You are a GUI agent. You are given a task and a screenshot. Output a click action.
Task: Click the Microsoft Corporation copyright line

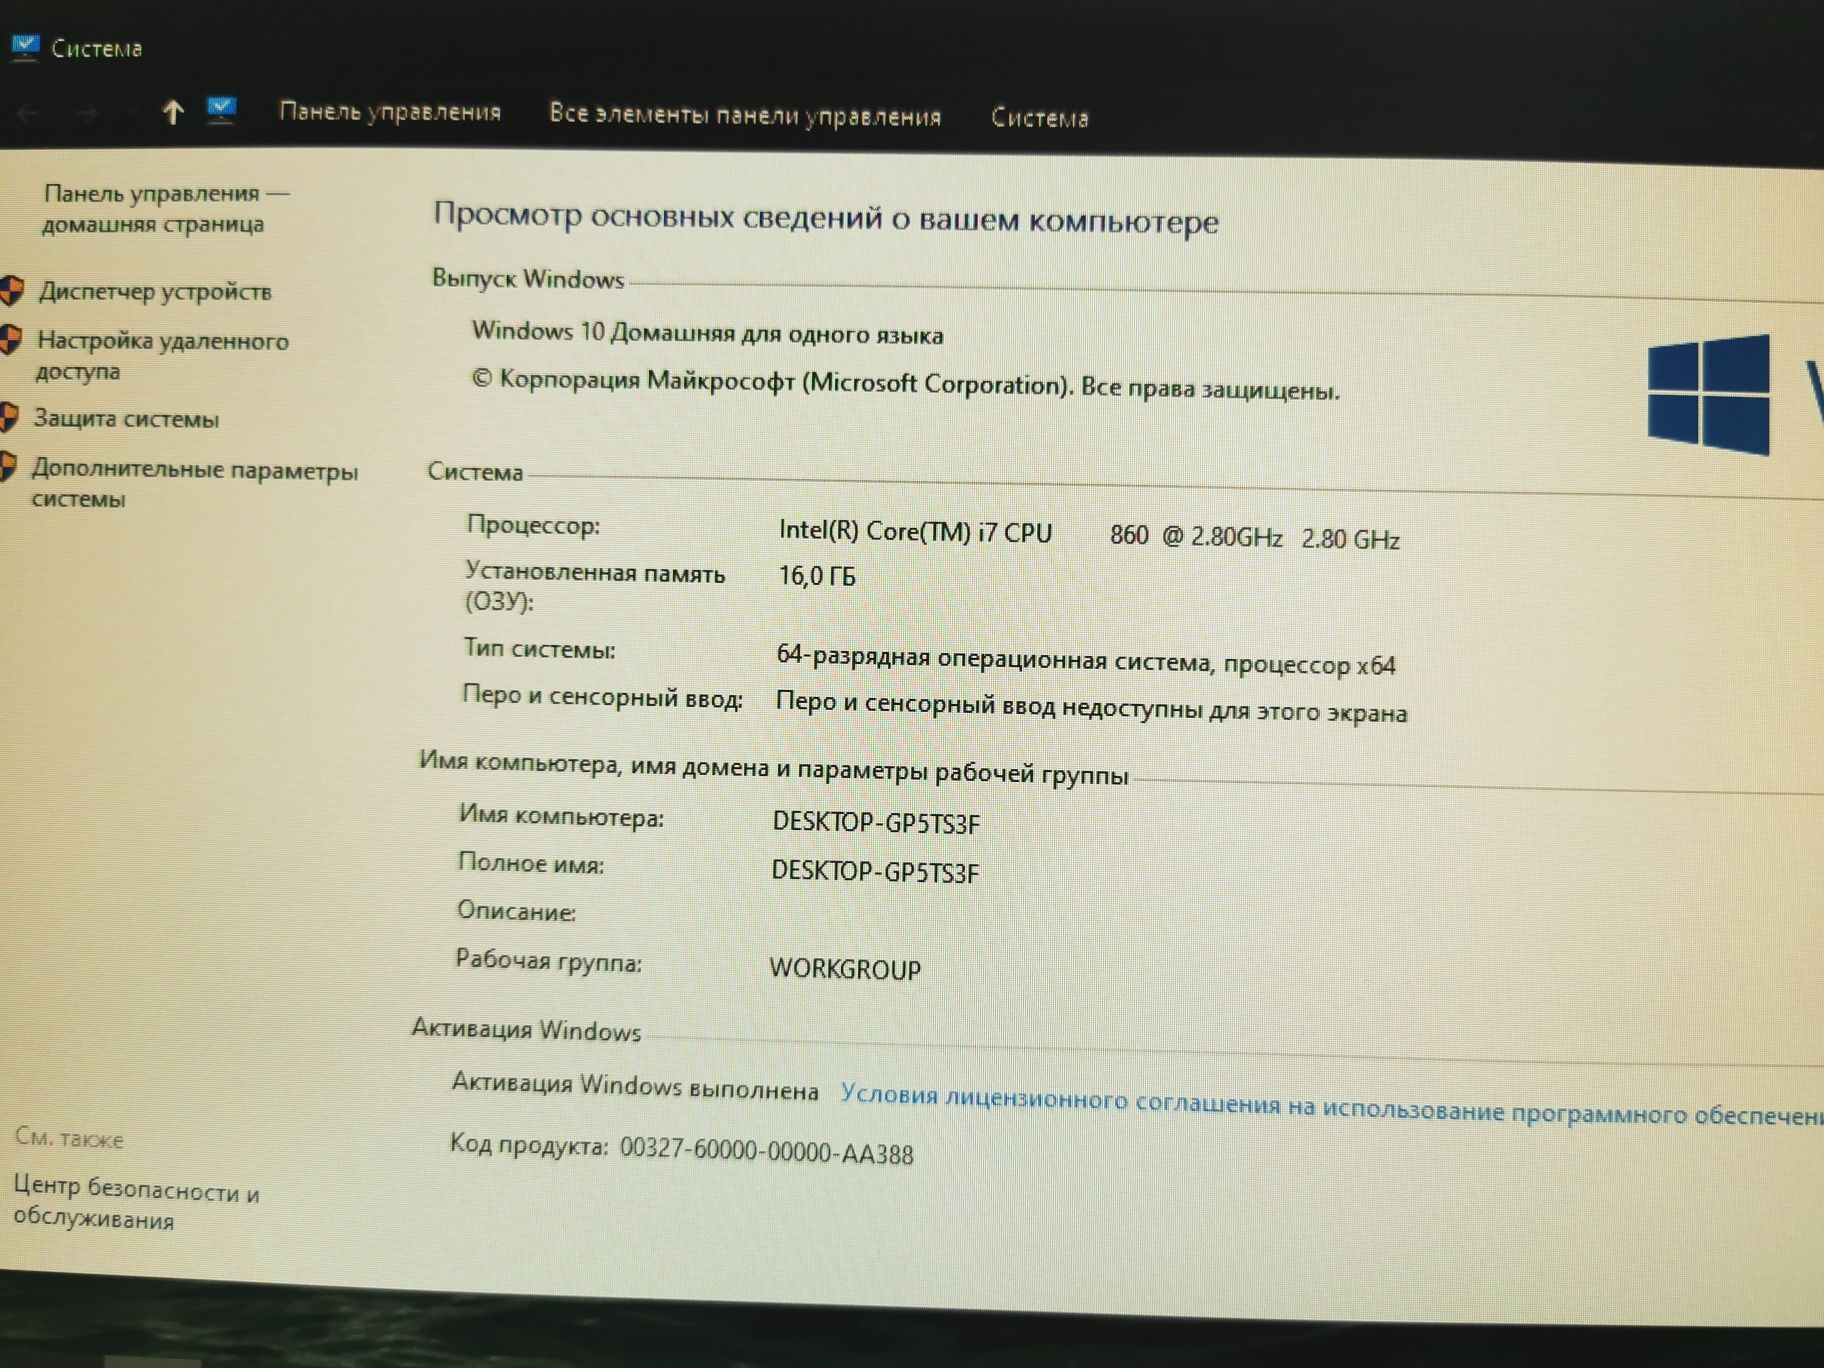click(905, 385)
